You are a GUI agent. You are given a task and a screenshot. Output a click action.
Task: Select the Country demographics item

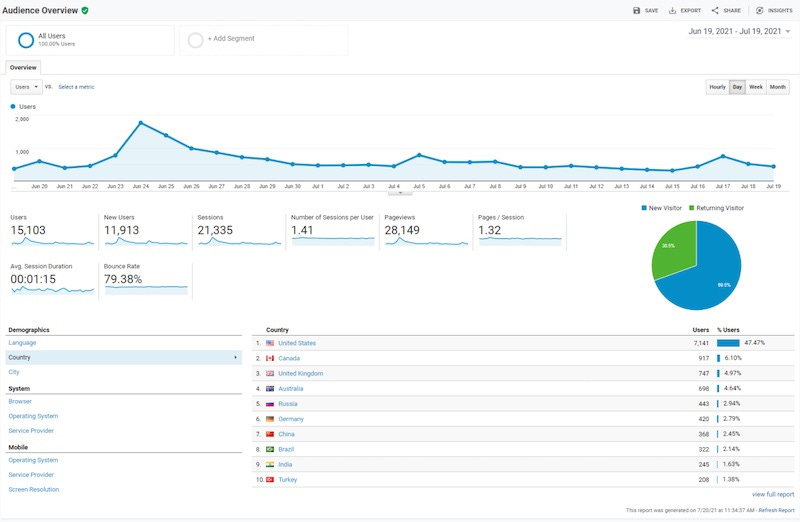[x=123, y=357]
